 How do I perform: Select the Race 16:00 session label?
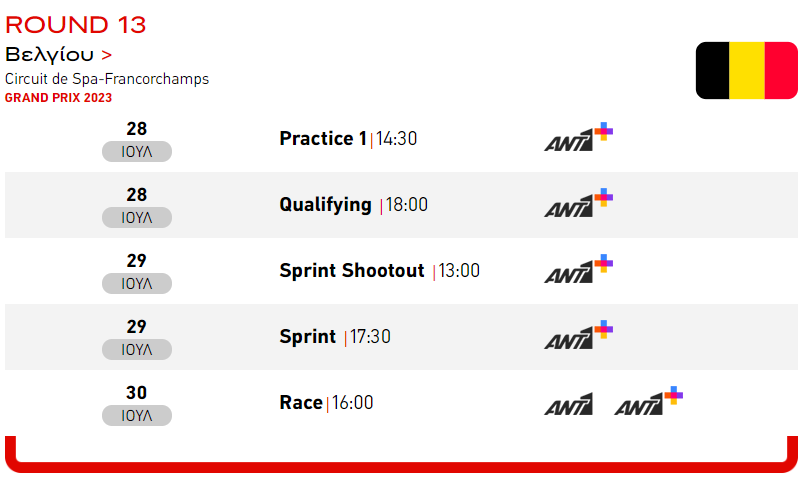tap(326, 403)
